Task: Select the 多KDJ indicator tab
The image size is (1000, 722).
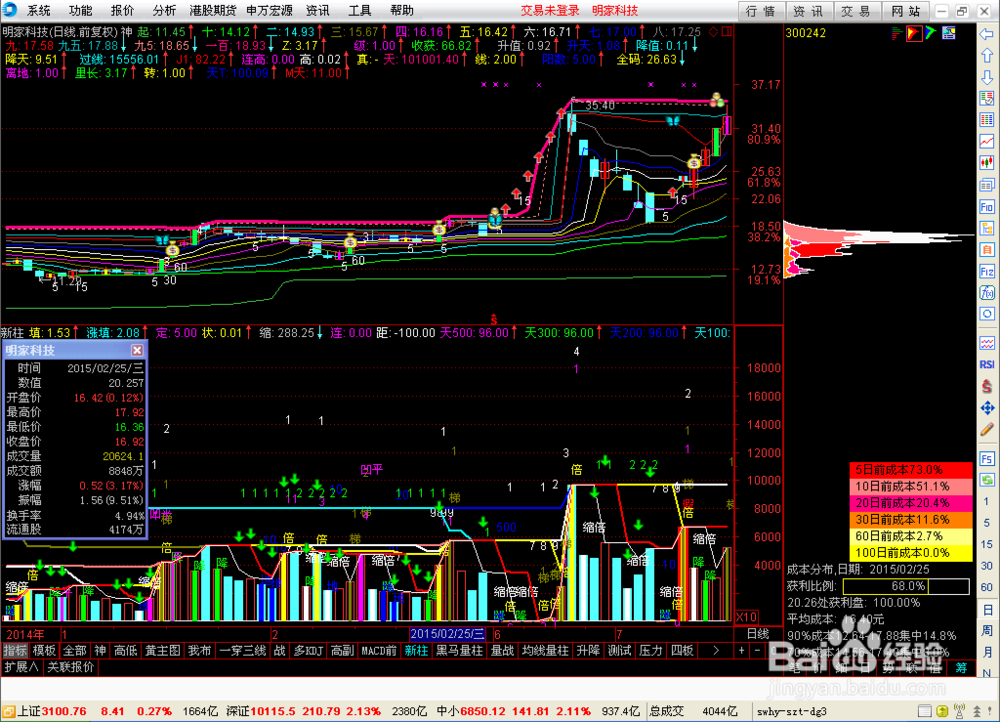Action: point(309,651)
